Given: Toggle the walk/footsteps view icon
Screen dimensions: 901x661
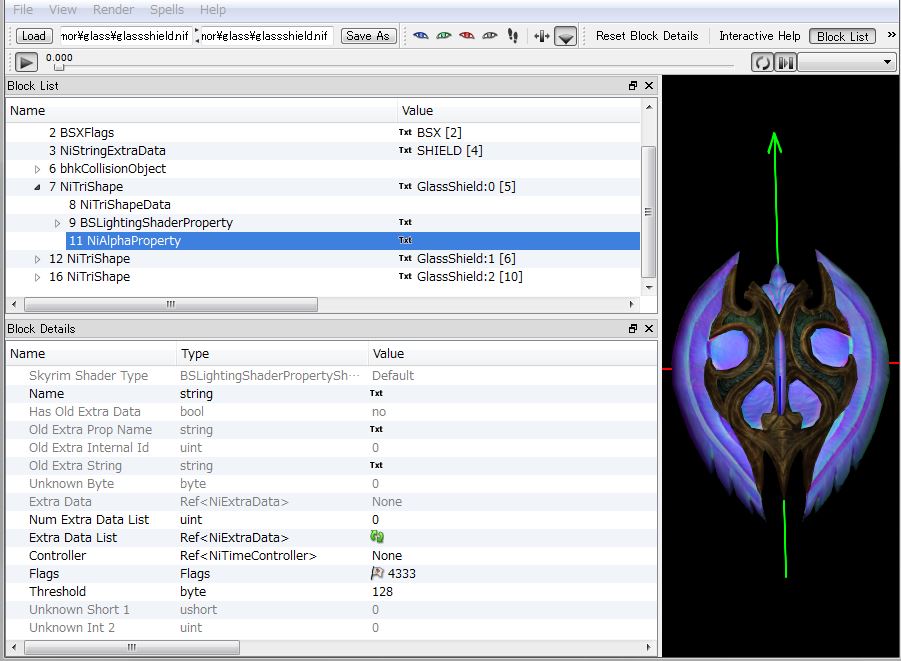Looking at the screenshot, I should (x=513, y=36).
